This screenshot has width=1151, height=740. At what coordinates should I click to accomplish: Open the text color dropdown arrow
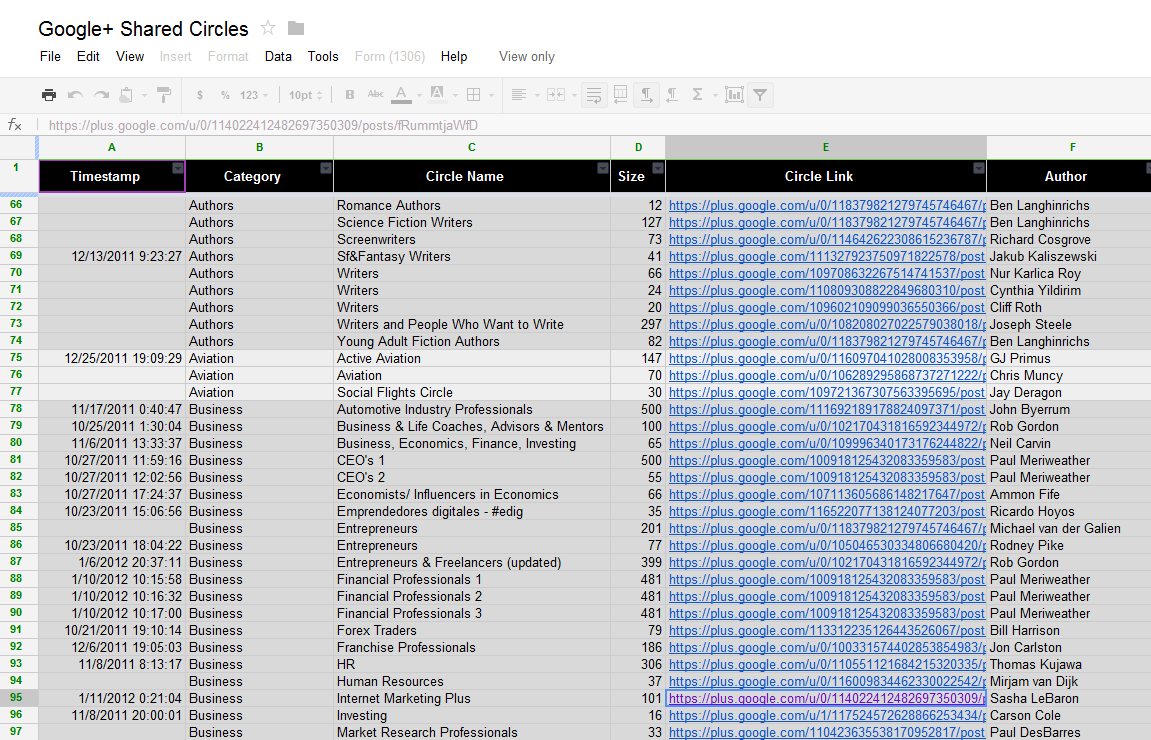[x=419, y=95]
